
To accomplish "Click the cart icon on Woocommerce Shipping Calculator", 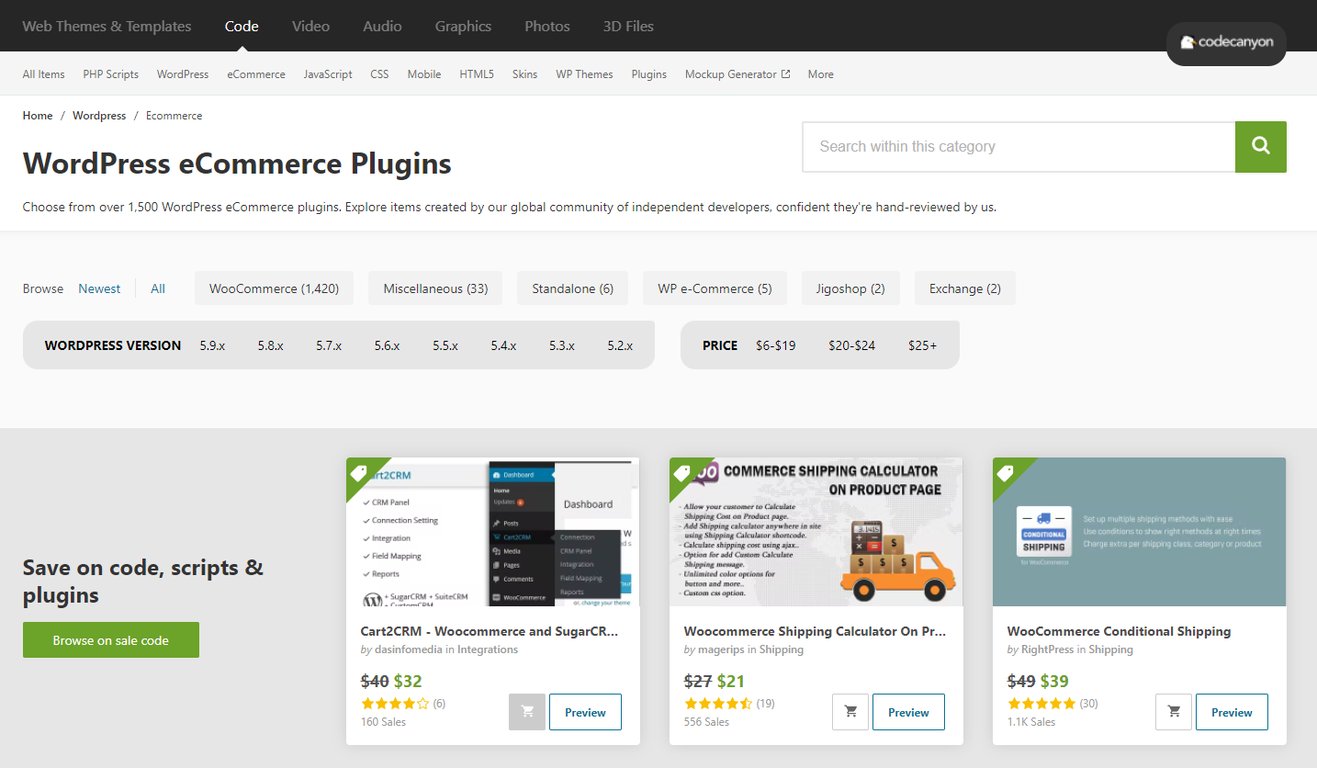I will click(850, 711).
